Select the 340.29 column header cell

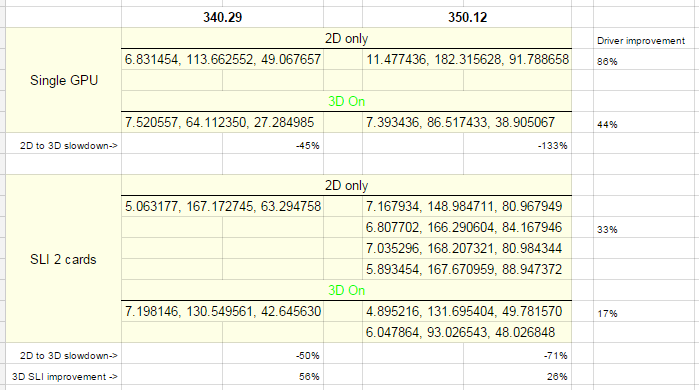[222, 17]
